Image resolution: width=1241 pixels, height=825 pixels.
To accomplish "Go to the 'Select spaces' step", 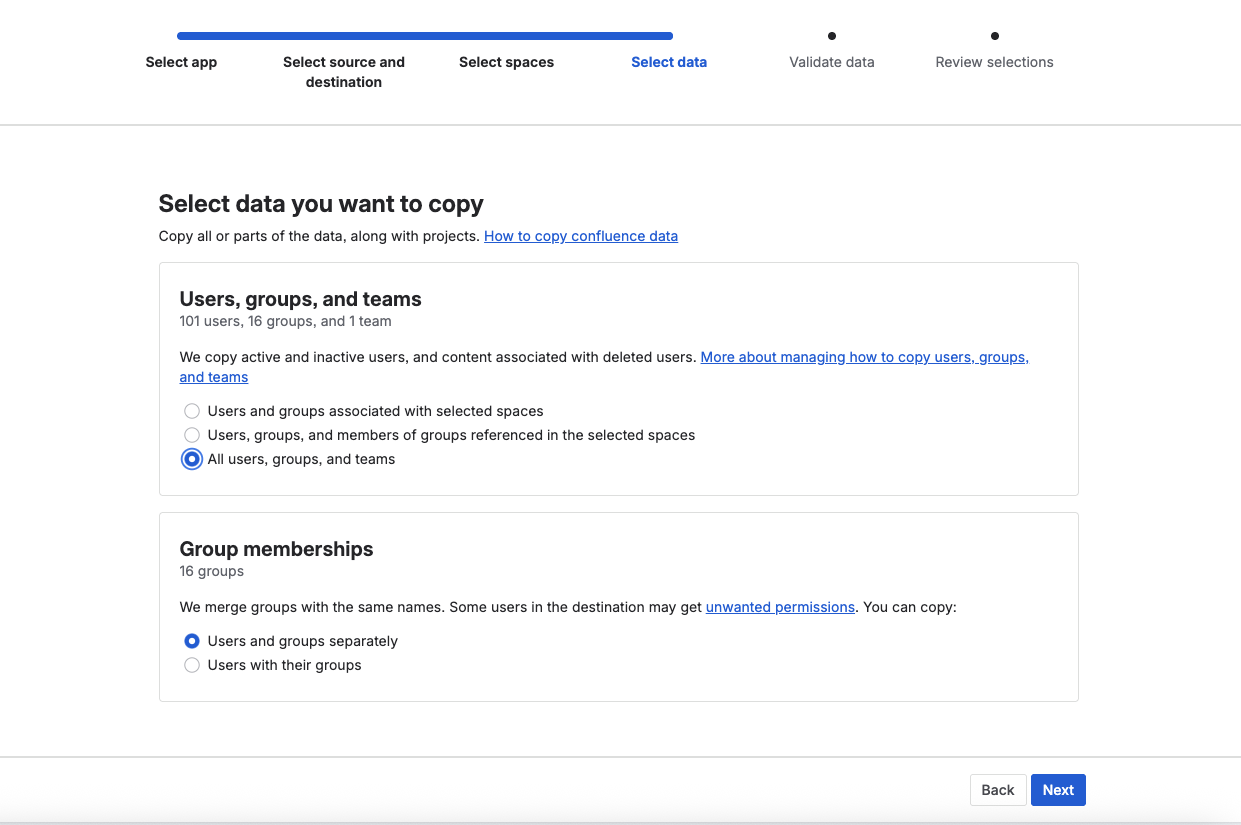I will tap(506, 62).
